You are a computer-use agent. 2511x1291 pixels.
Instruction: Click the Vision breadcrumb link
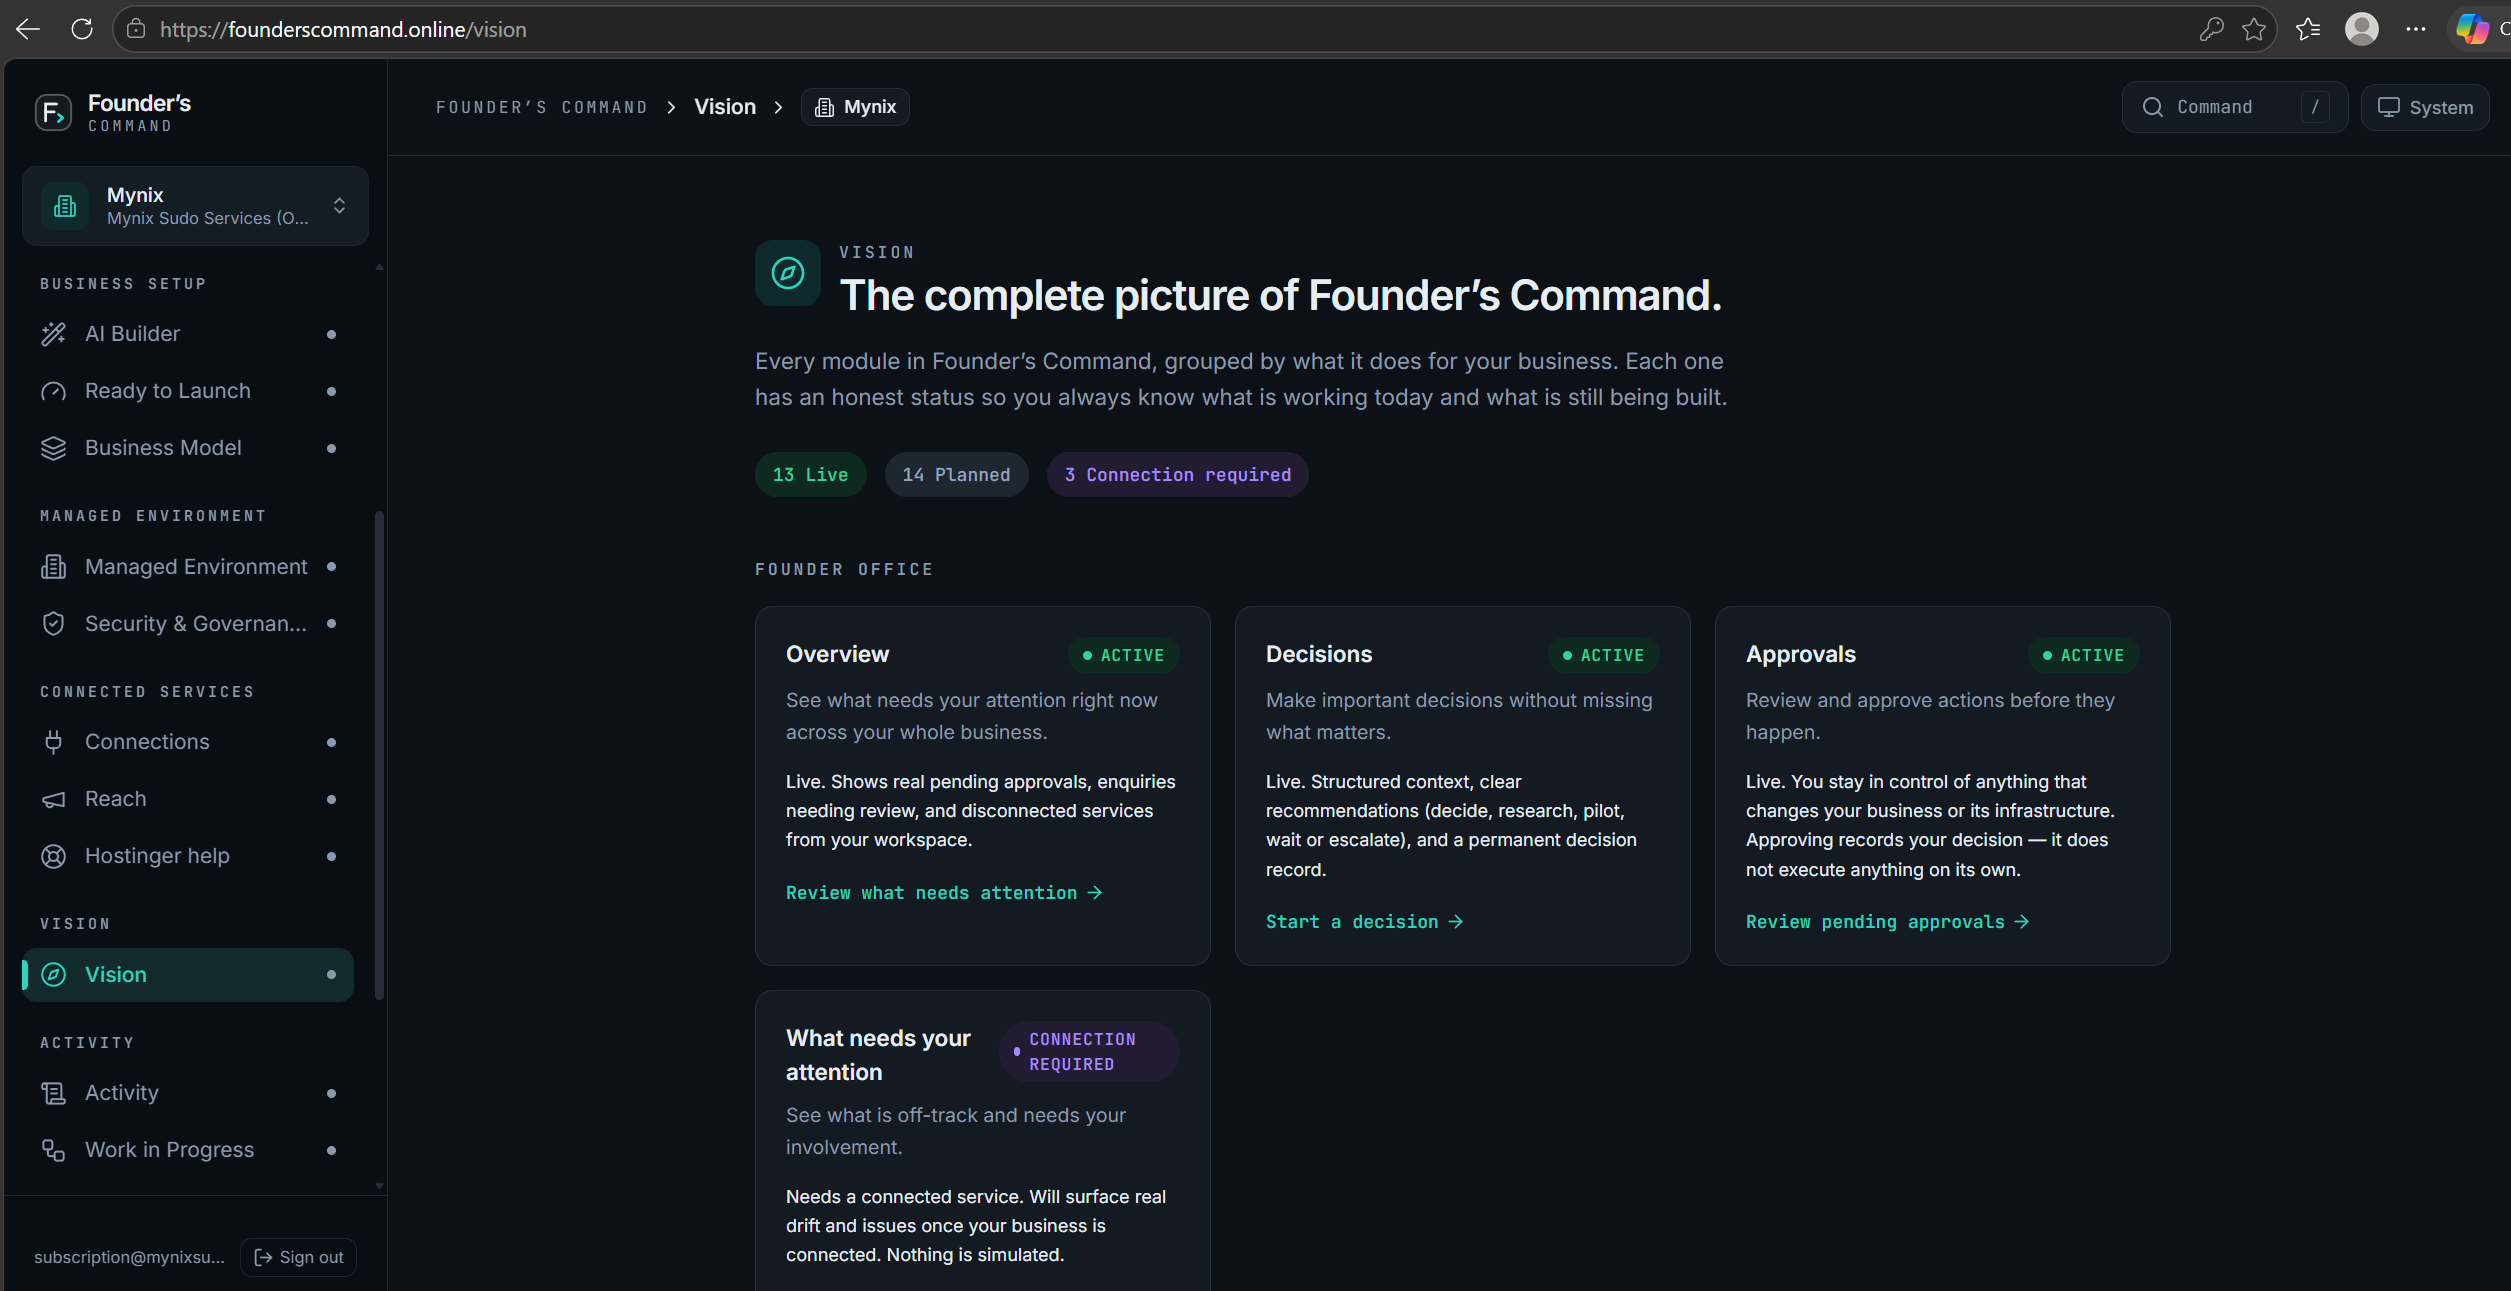coord(725,107)
